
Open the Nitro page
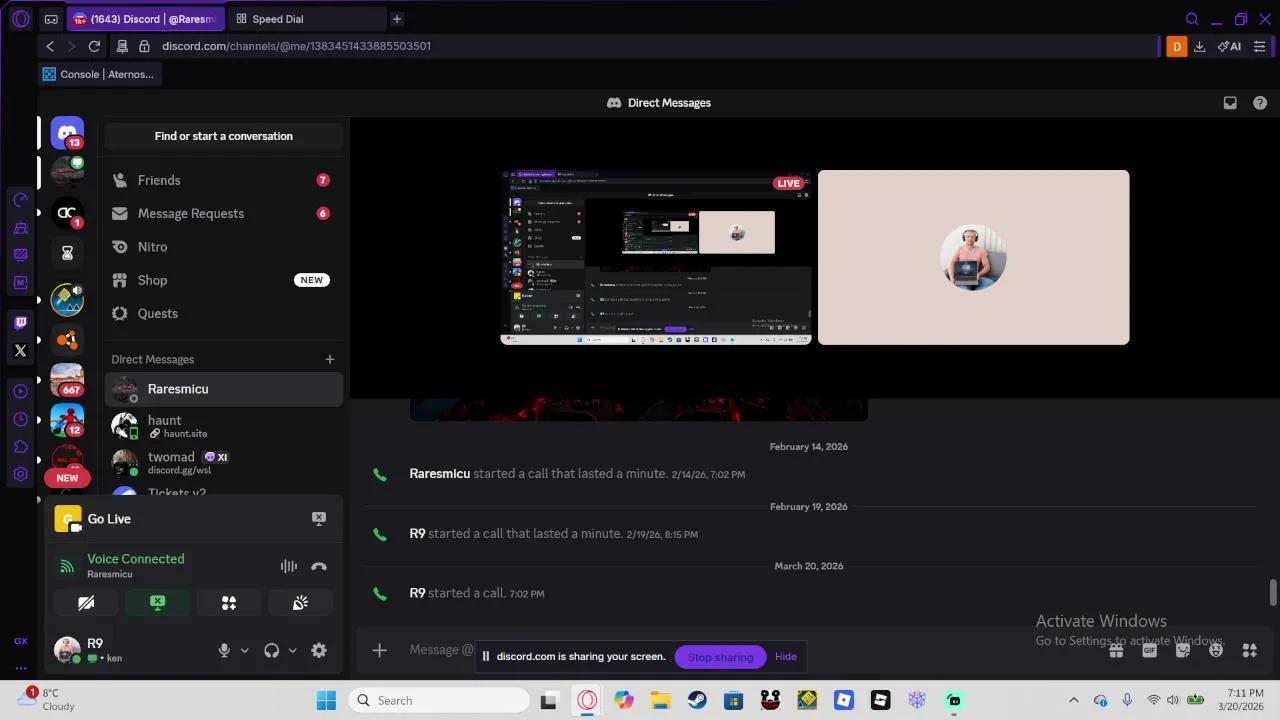pyautogui.click(x=224, y=247)
